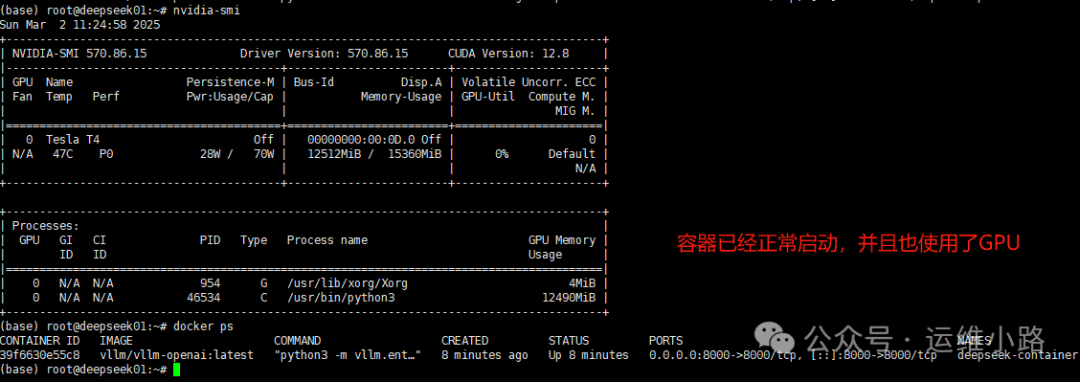Select the 0% GPU-Util value
Image resolution: width=1080 pixels, height=382 pixels.
pyautogui.click(x=502, y=154)
